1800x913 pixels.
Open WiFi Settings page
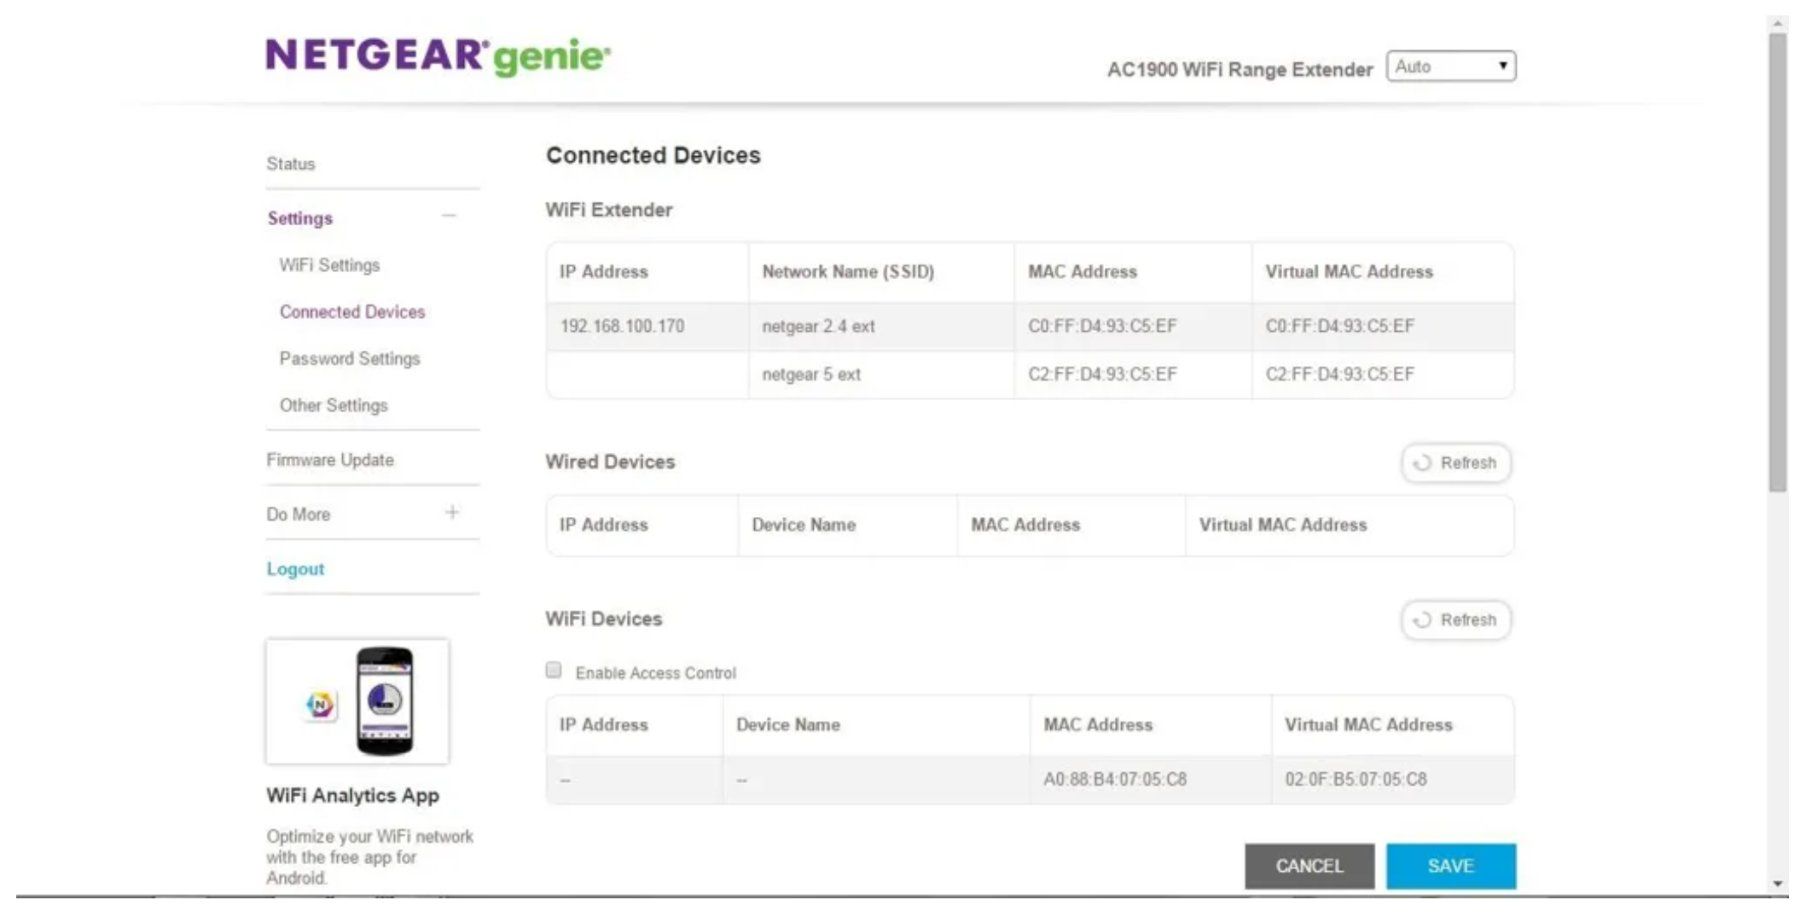pyautogui.click(x=330, y=265)
